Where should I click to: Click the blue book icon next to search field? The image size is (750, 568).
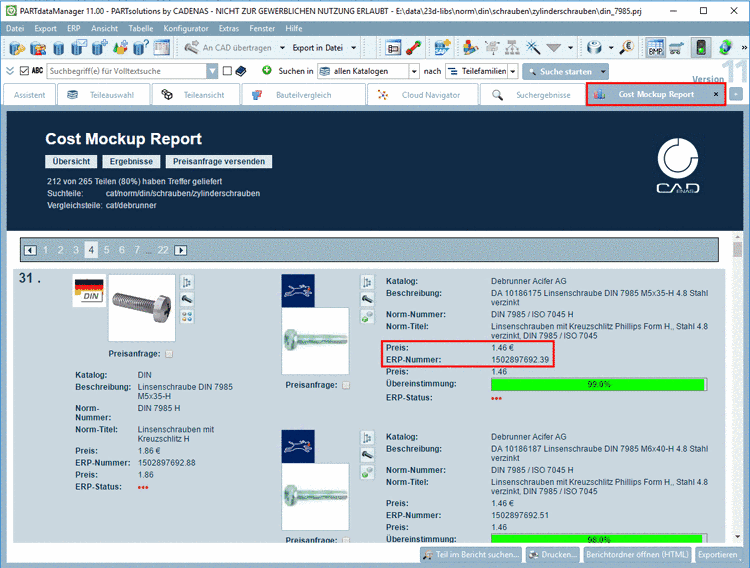241,71
